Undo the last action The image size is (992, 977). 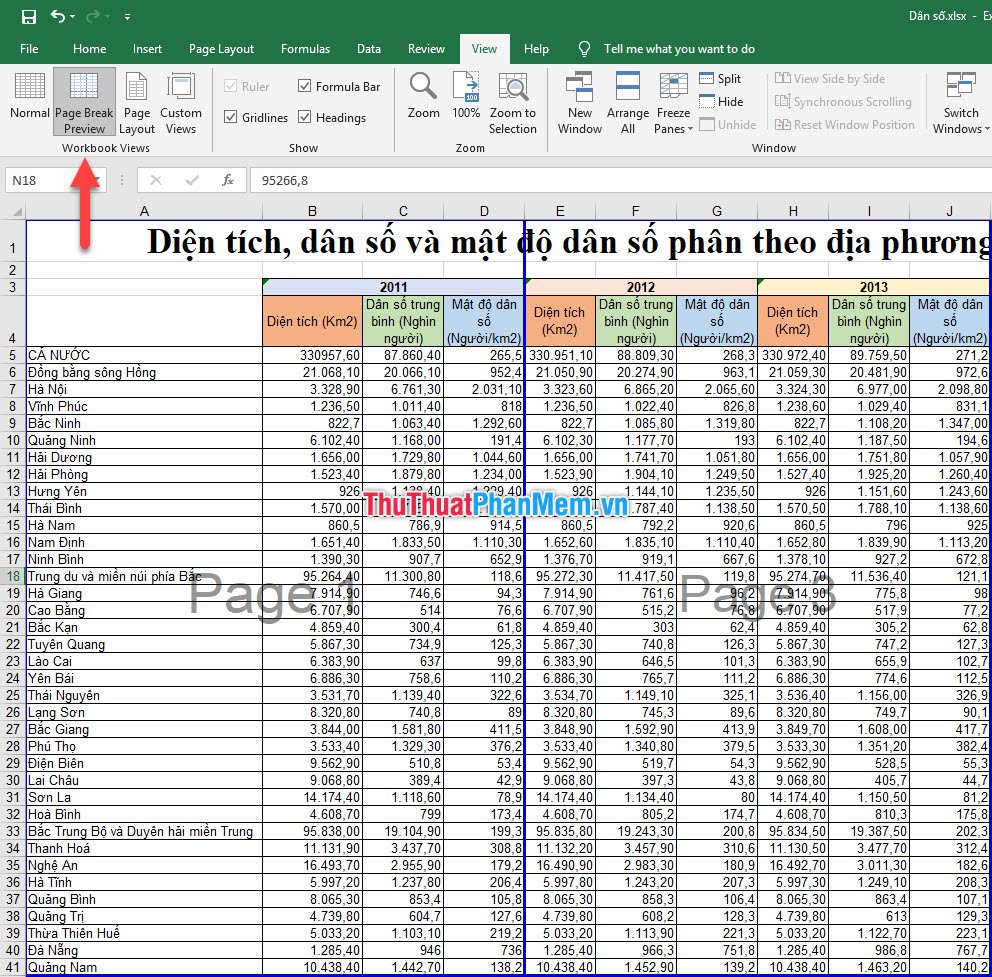[x=58, y=16]
